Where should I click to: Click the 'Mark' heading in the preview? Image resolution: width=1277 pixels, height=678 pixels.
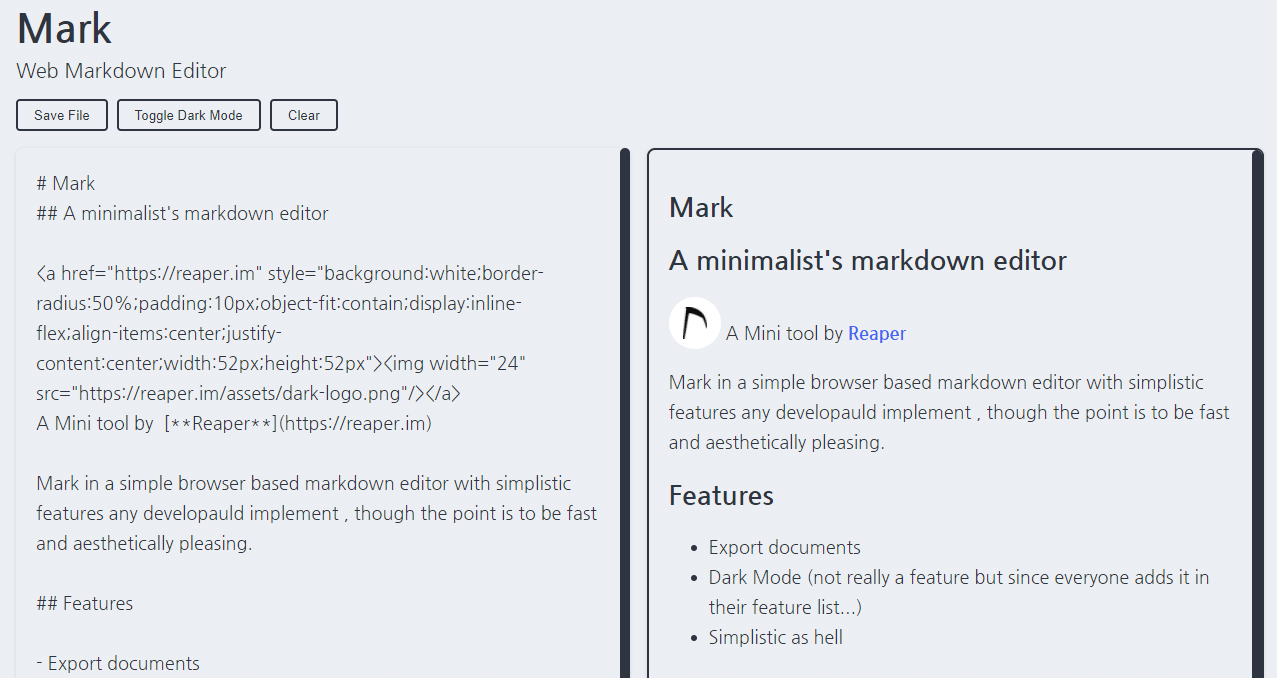(700, 207)
